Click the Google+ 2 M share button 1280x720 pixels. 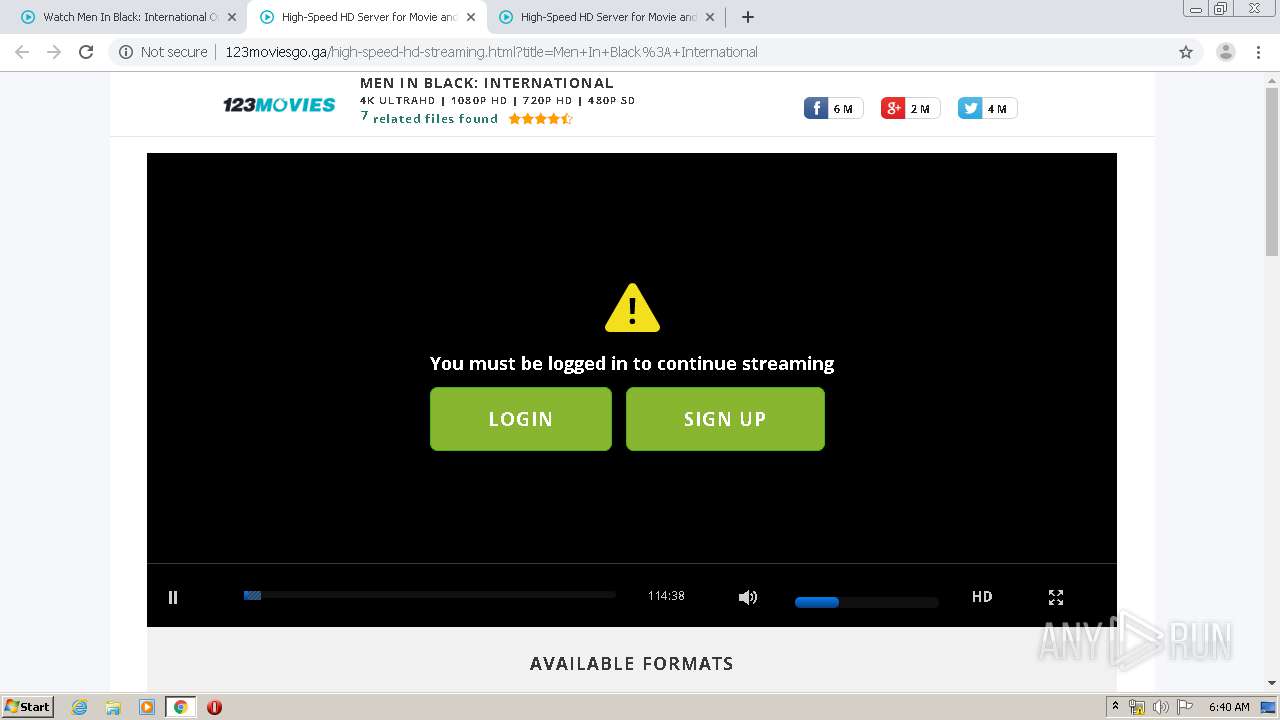tap(911, 108)
